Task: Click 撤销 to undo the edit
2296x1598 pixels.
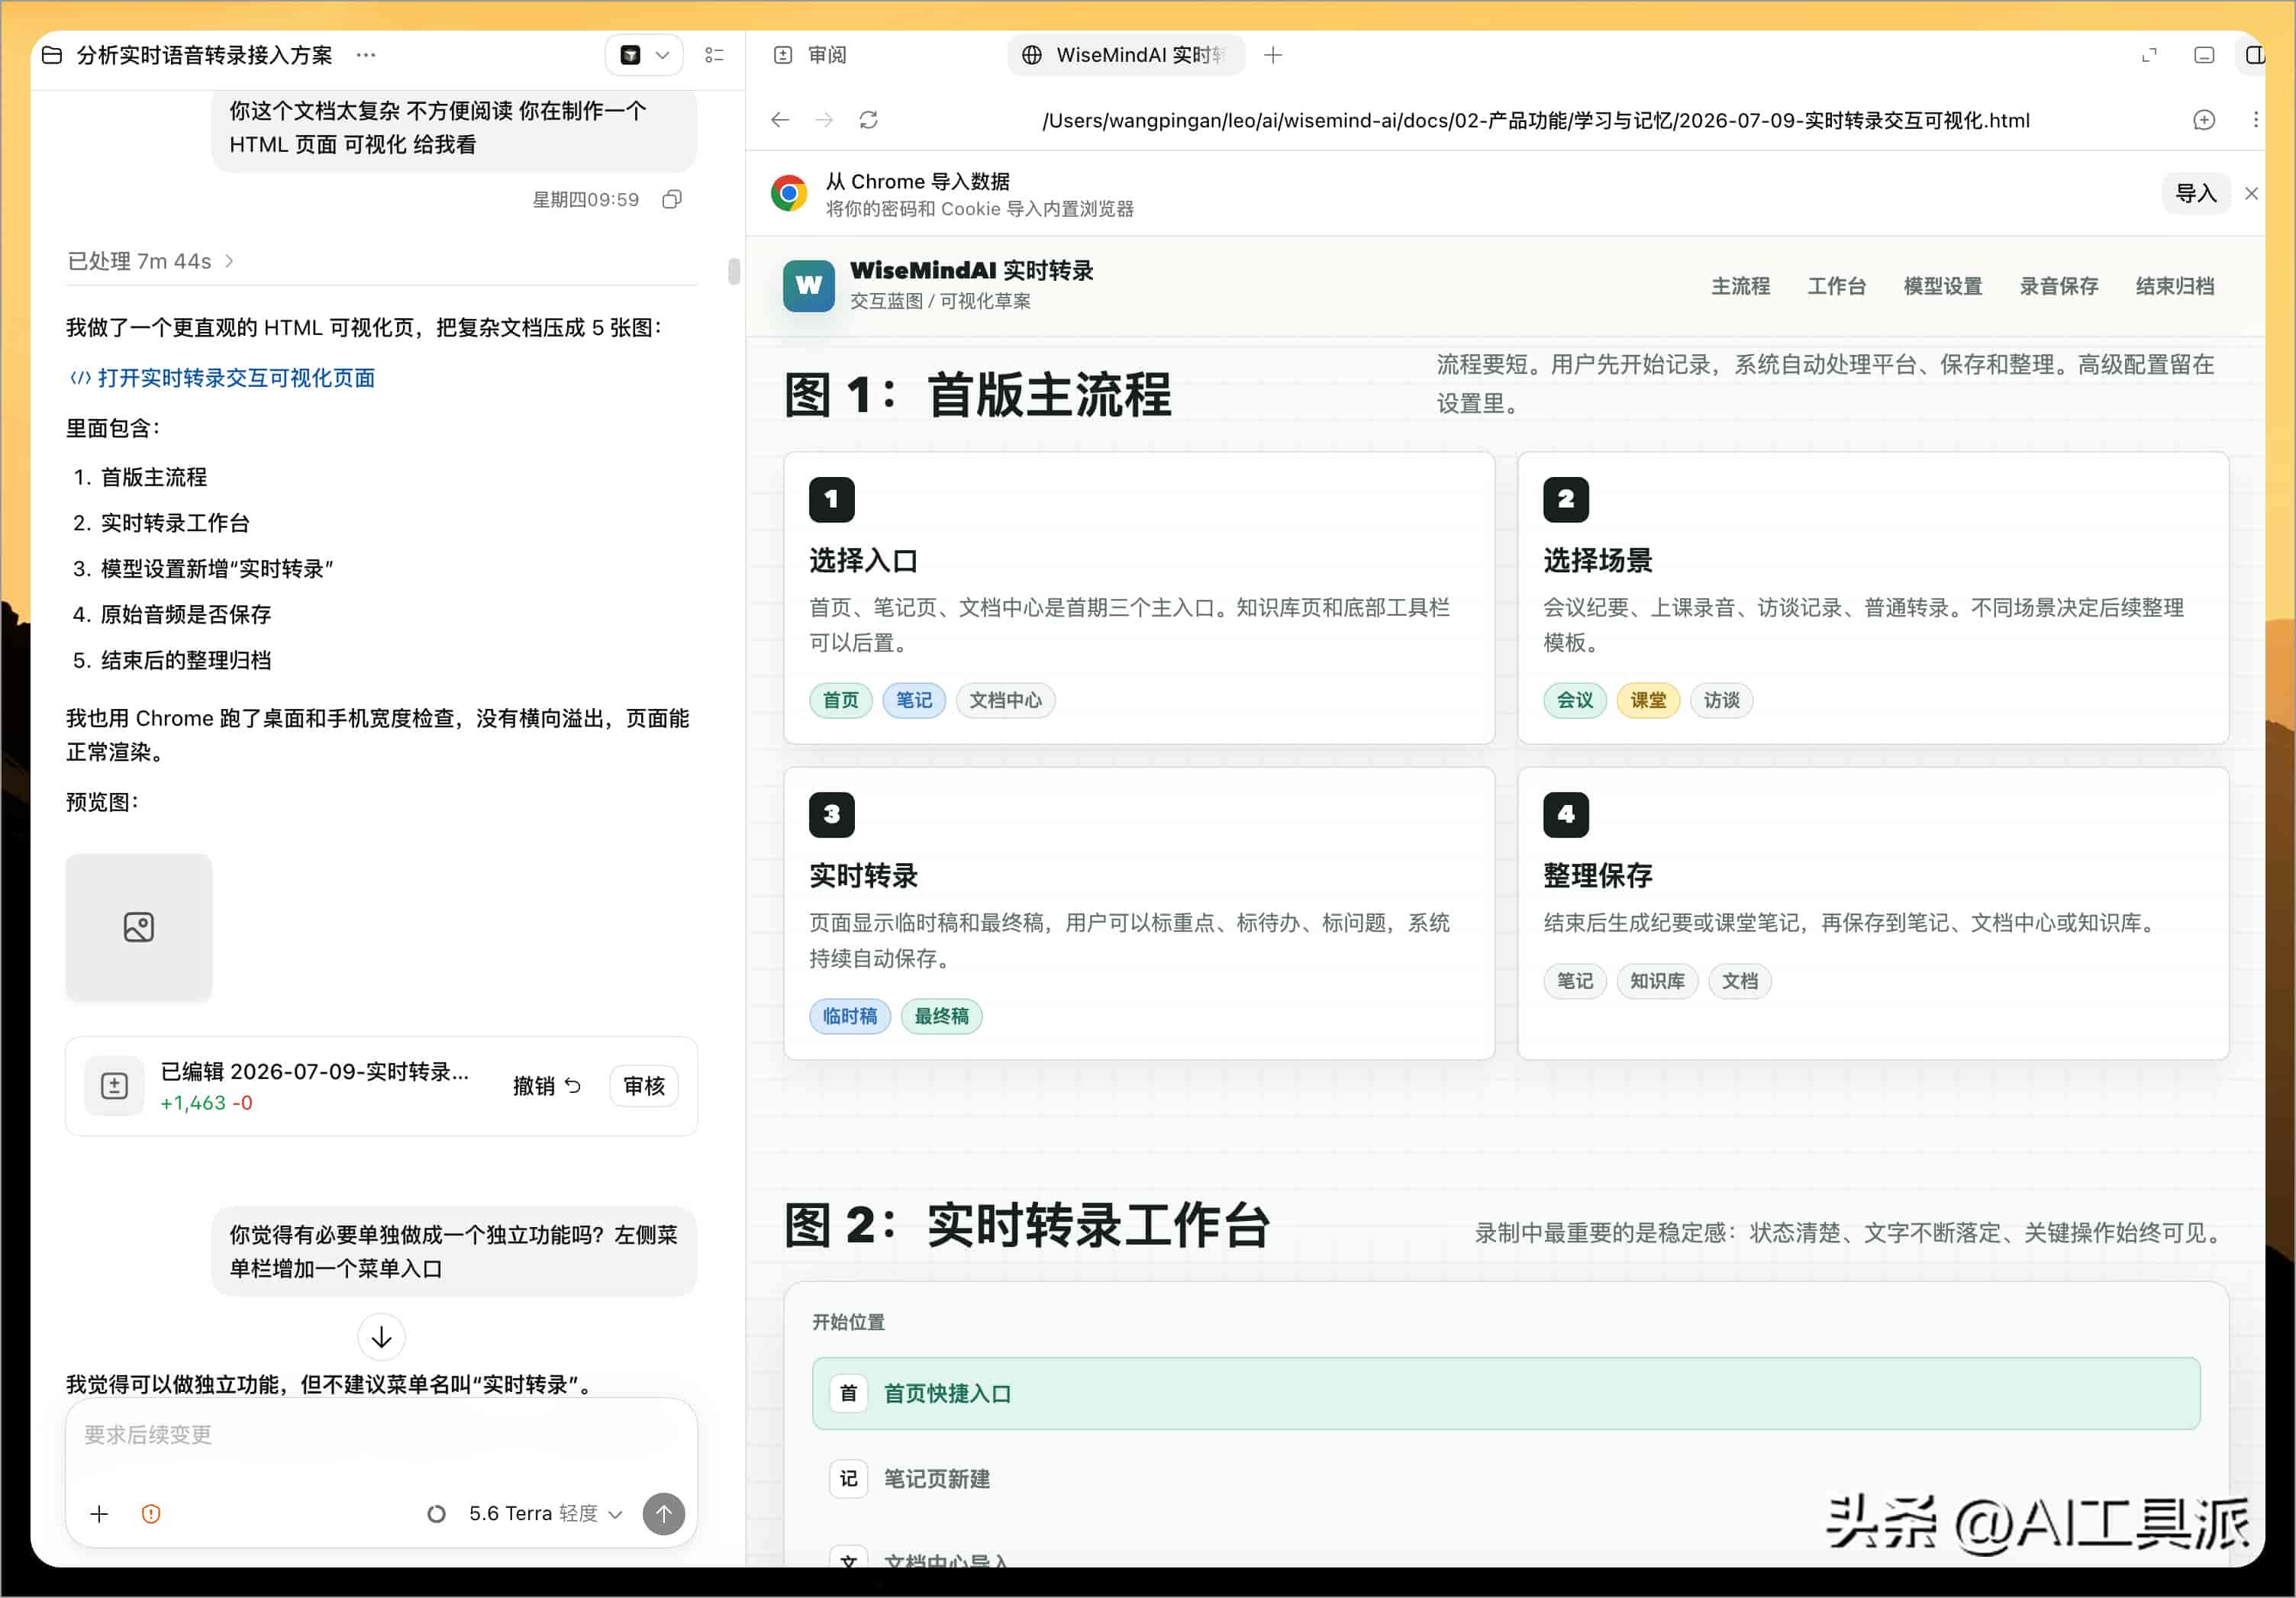Action: pyautogui.click(x=546, y=1086)
